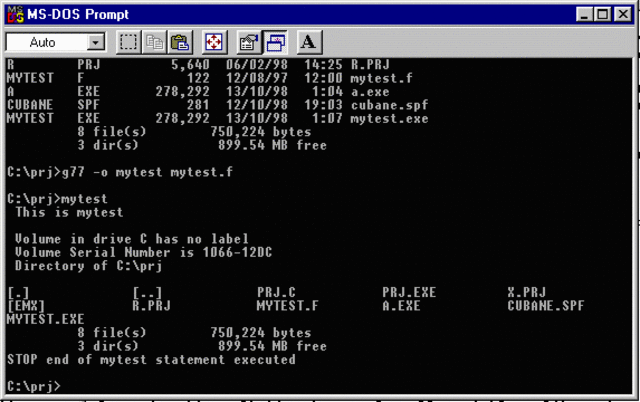
Task: Click the CUBANE.SPF entry in wide listing
Action: (x=546, y=306)
